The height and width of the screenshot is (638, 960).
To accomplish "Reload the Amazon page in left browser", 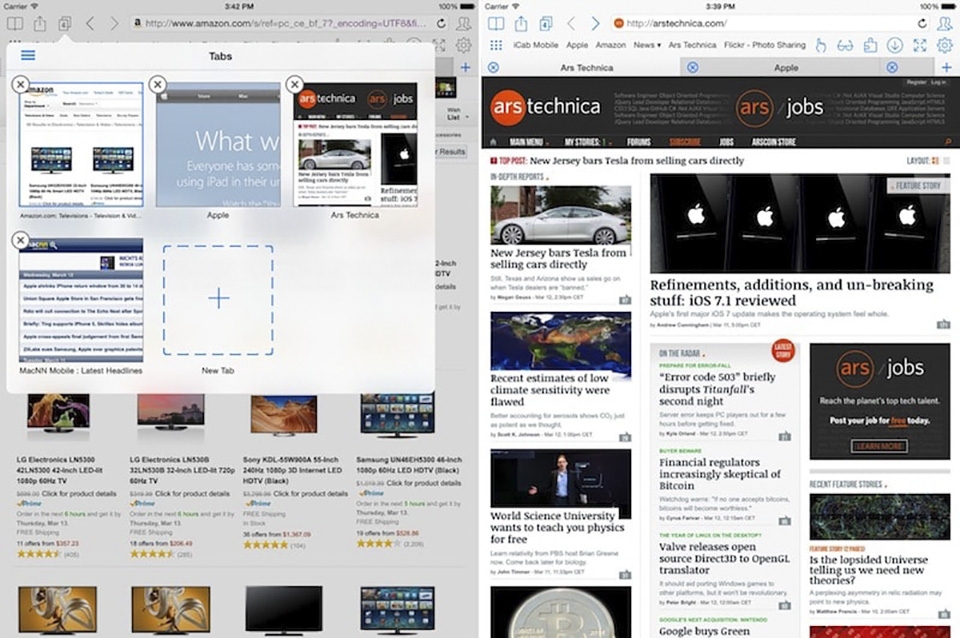I will [x=441, y=23].
